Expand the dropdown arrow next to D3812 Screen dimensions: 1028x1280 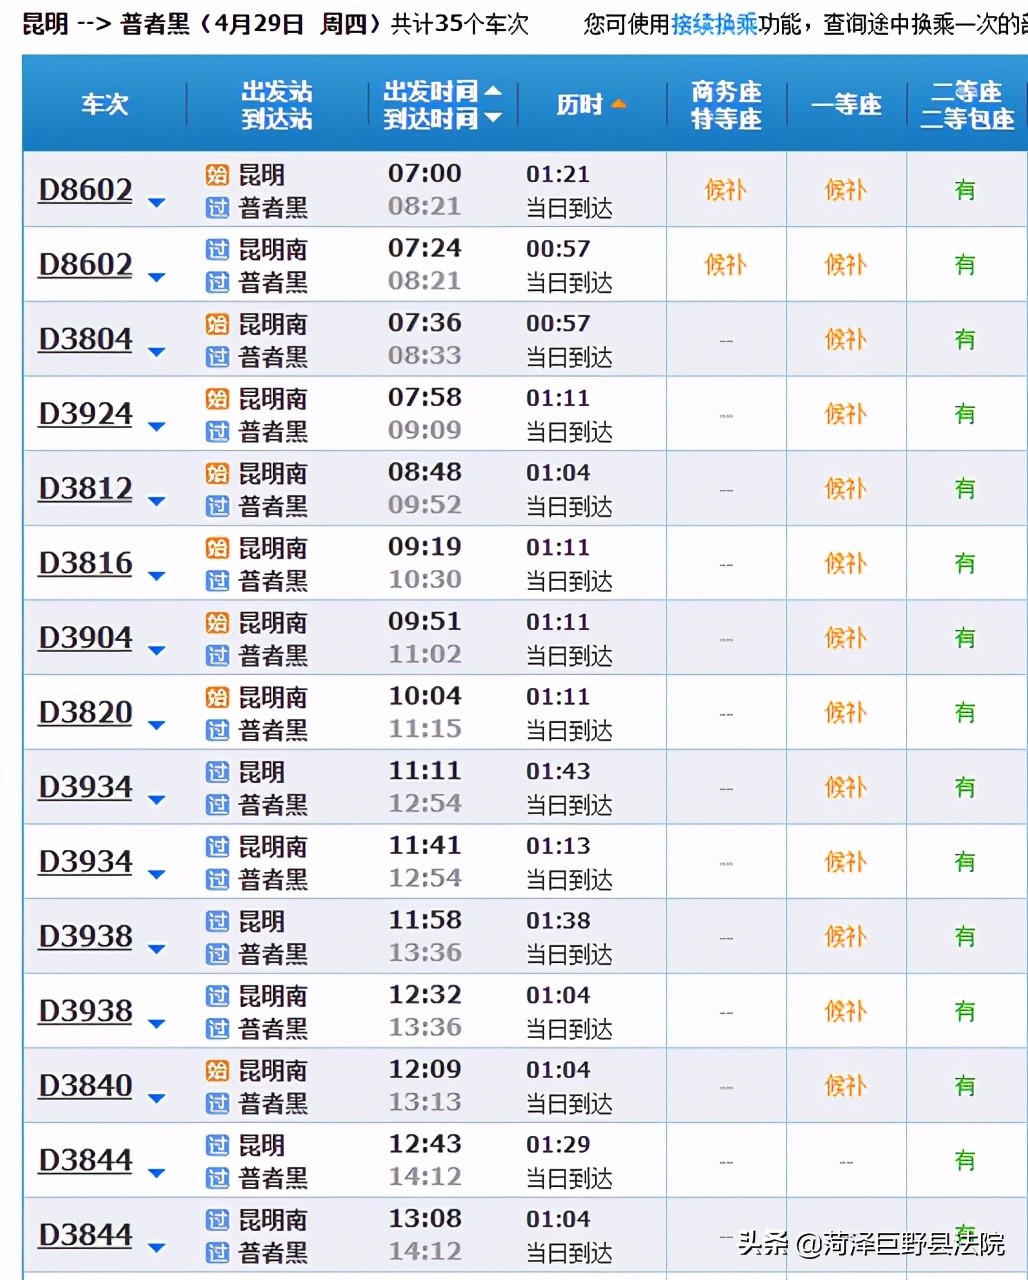point(156,501)
